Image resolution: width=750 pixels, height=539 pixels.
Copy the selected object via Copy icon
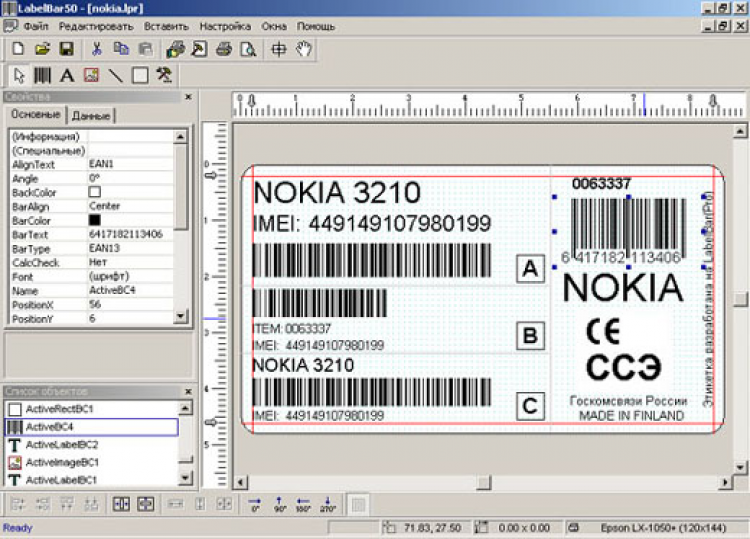coord(121,49)
